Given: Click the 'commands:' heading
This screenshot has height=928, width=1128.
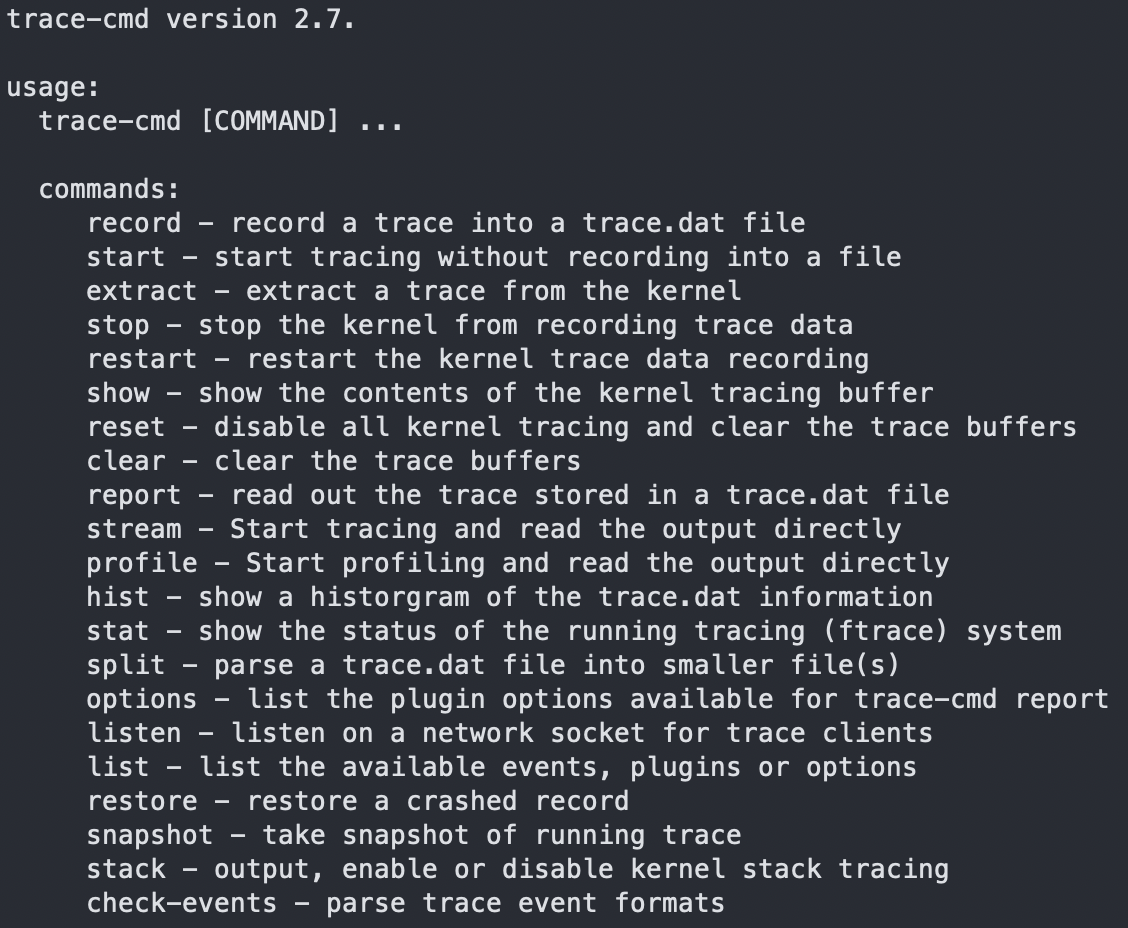Looking at the screenshot, I should click(109, 189).
